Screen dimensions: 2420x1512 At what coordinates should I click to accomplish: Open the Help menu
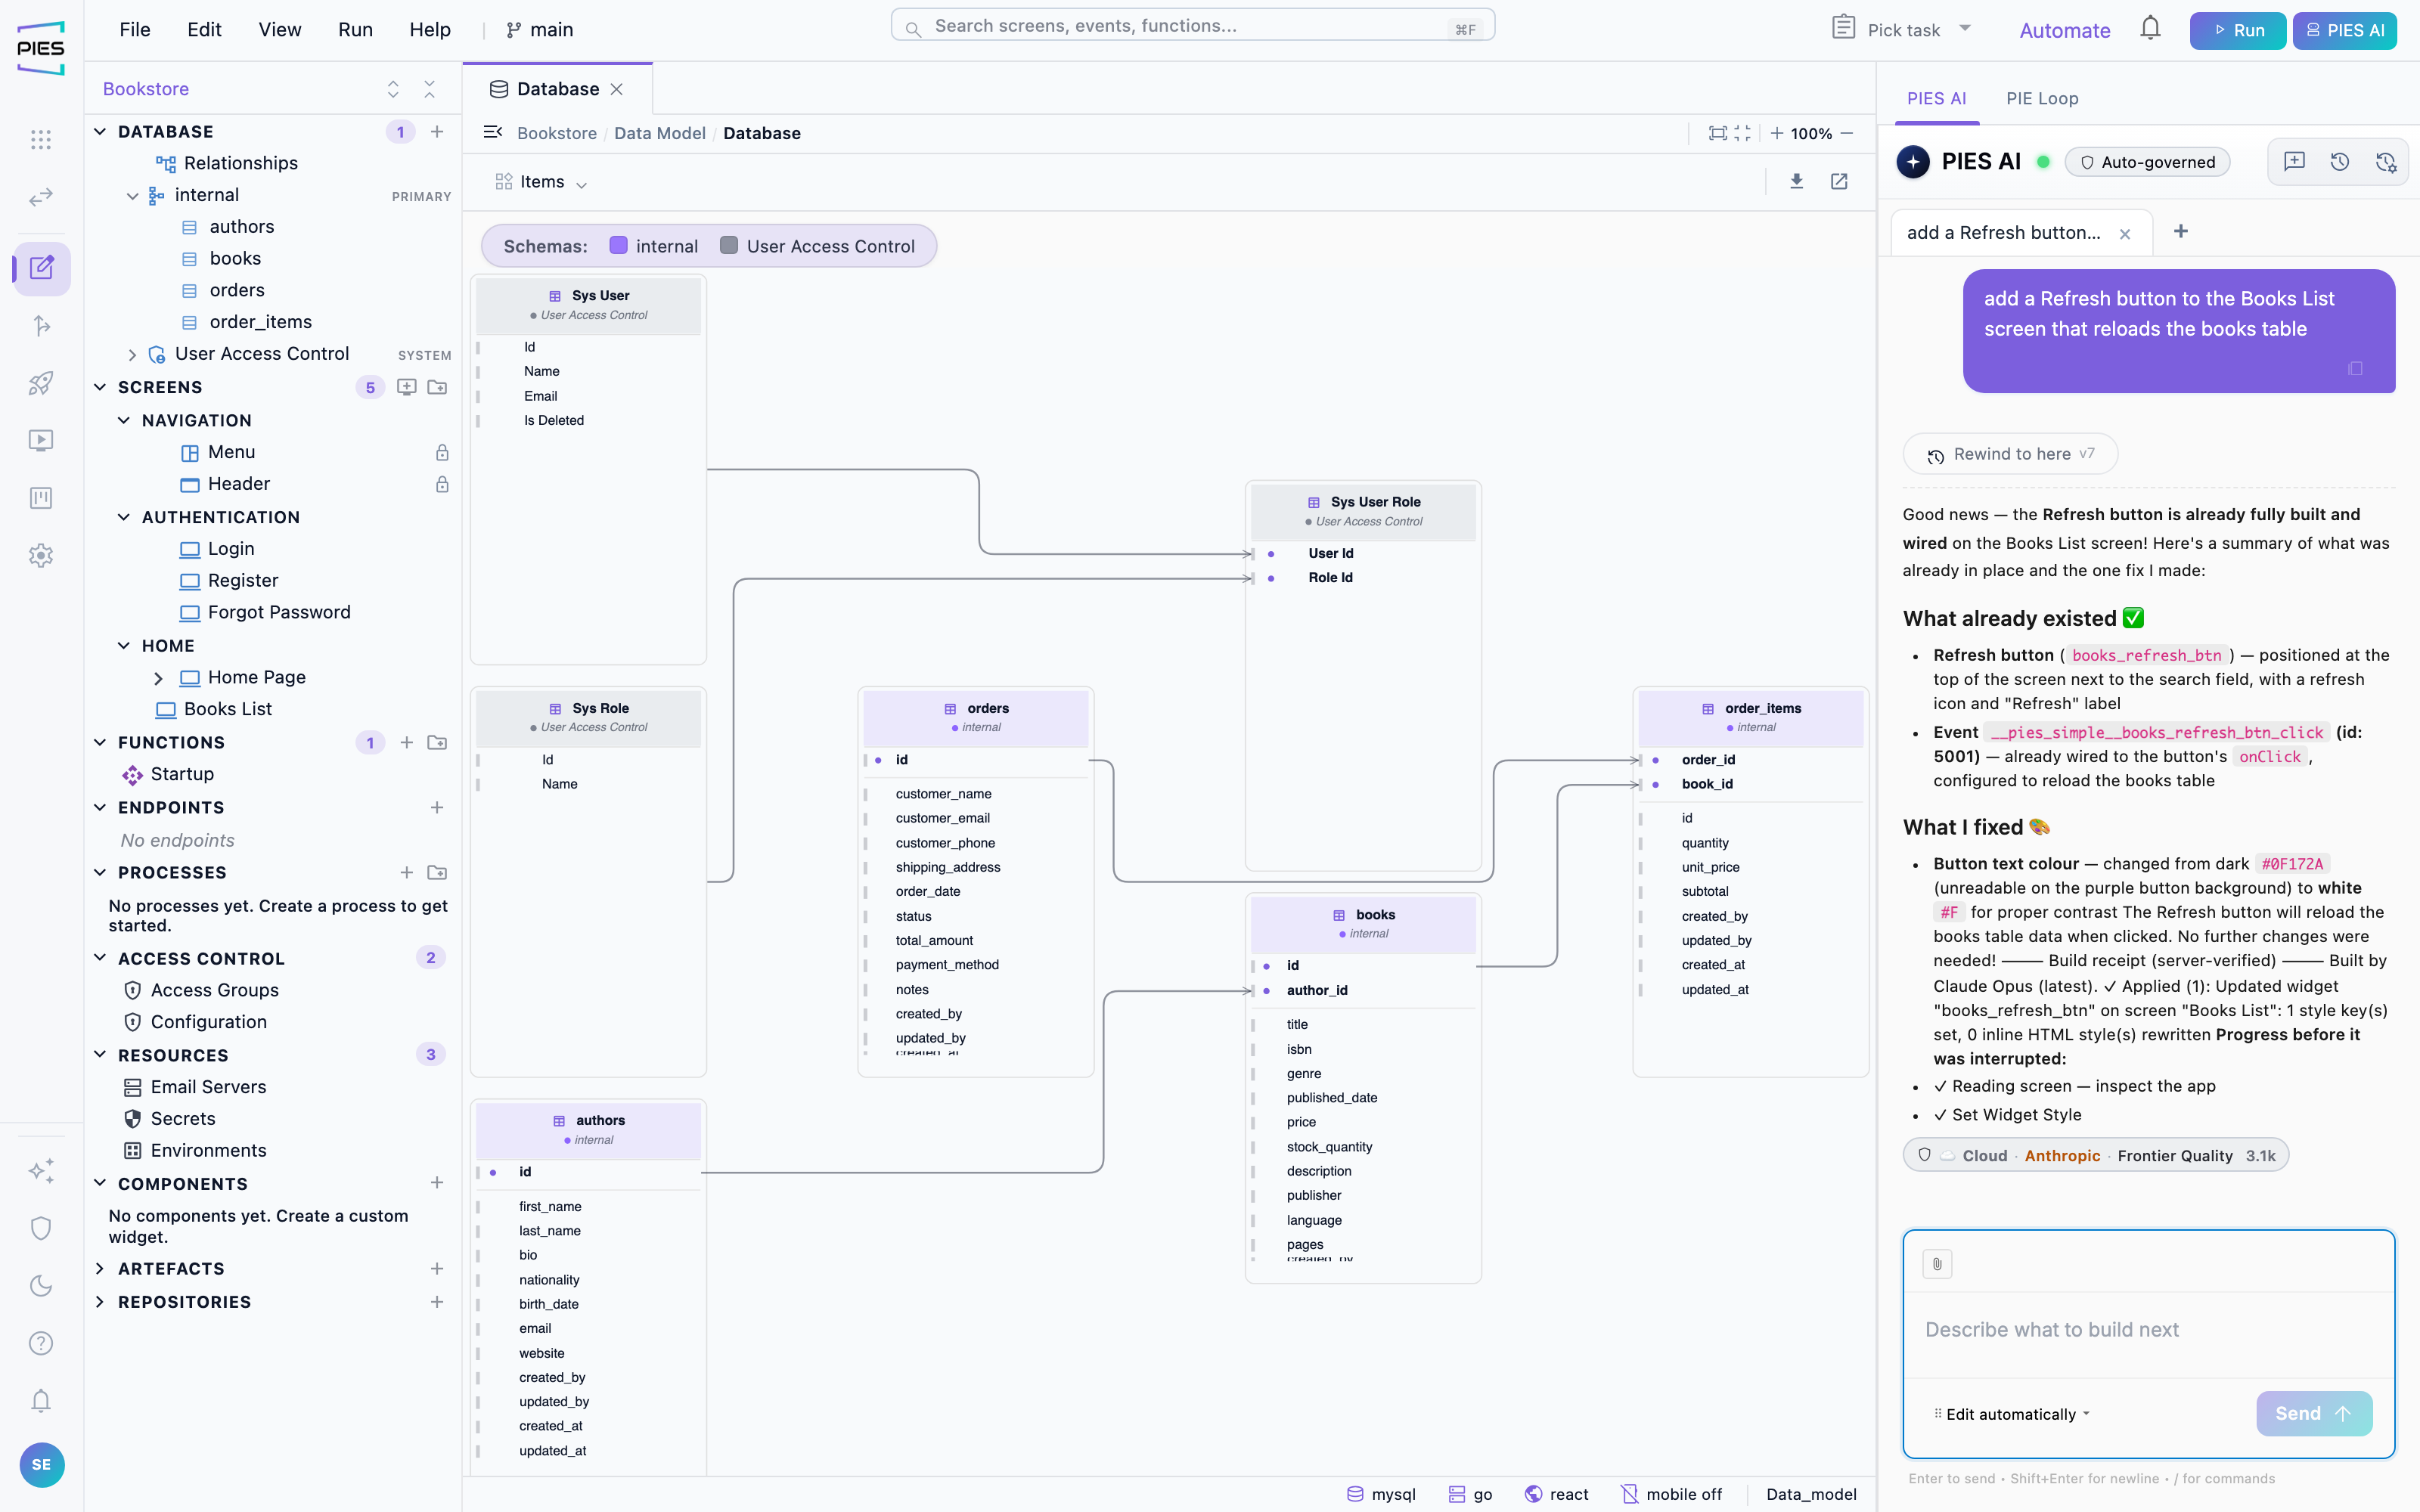430,29
